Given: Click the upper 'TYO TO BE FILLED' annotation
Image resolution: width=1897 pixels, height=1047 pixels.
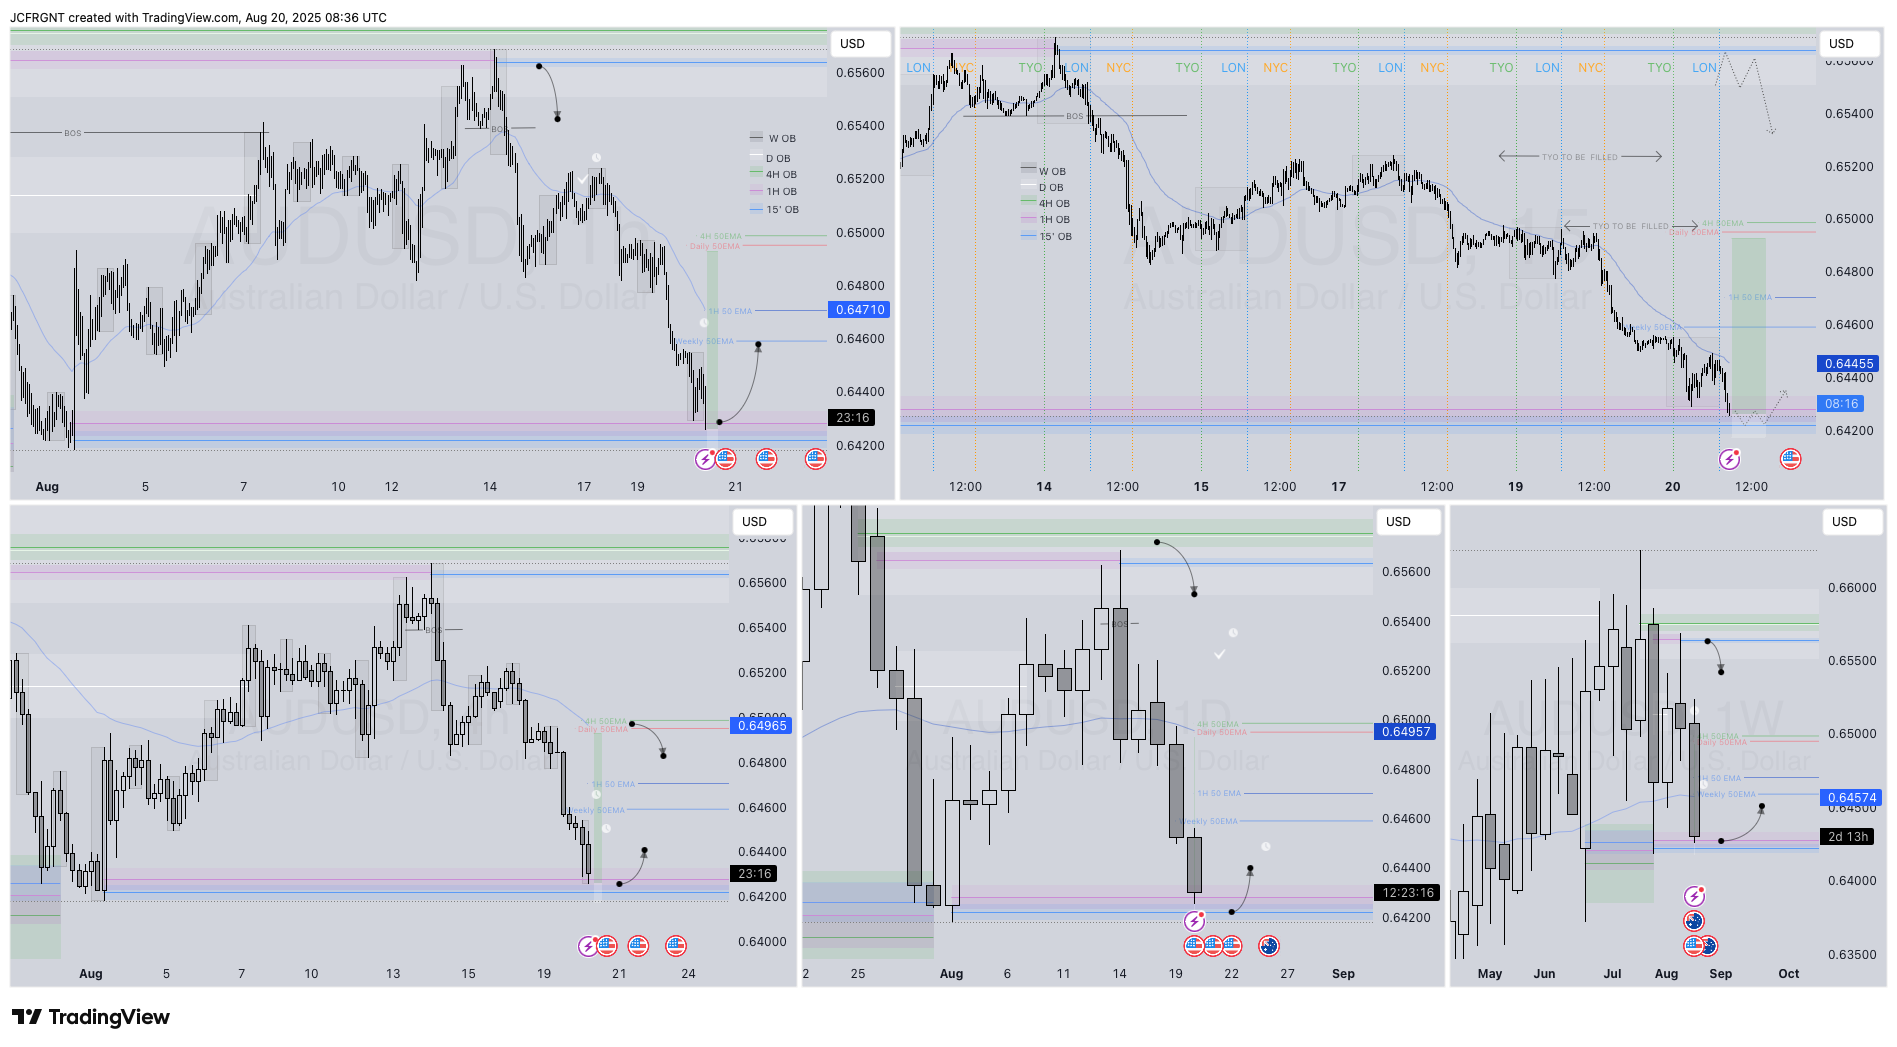Looking at the screenshot, I should point(1580,157).
